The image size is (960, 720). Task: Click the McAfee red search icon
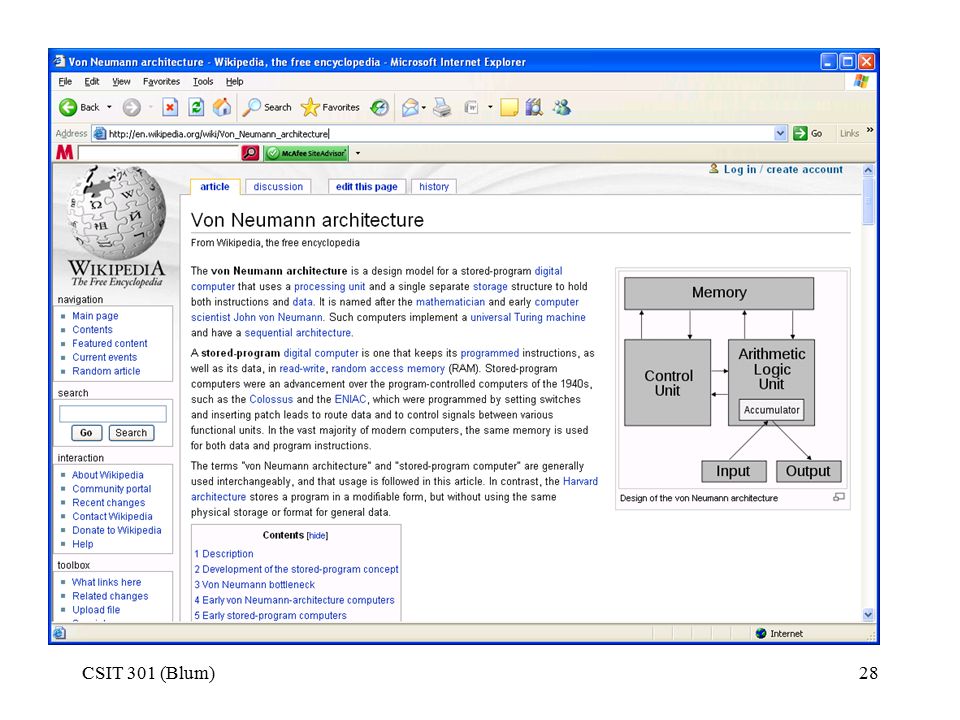(x=250, y=152)
